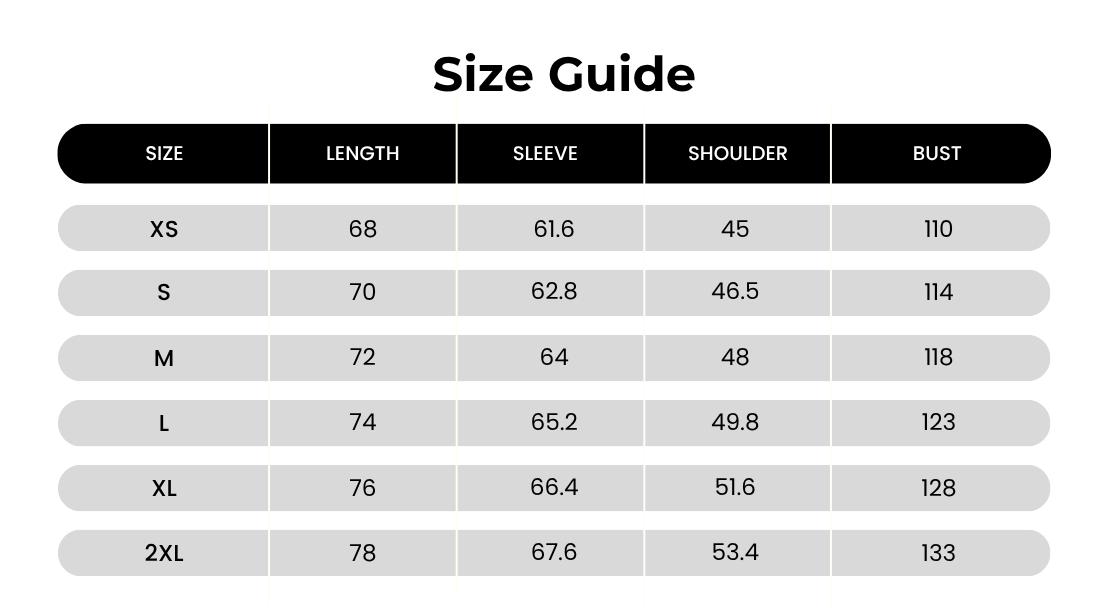This screenshot has width=1100, height=607.
Task: Select the 74 length value for L
Action: coord(362,422)
